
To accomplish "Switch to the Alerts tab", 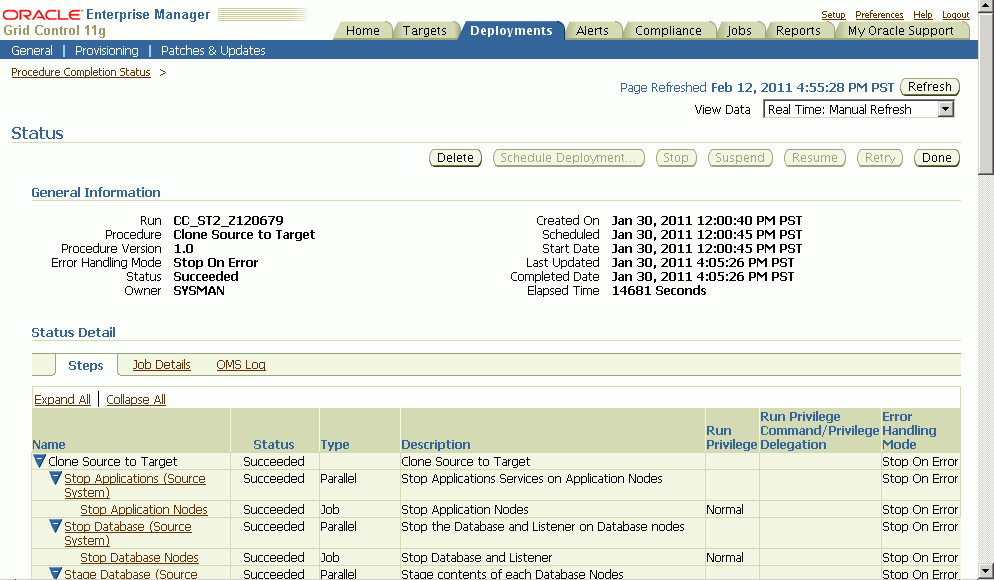I will click(x=592, y=30).
